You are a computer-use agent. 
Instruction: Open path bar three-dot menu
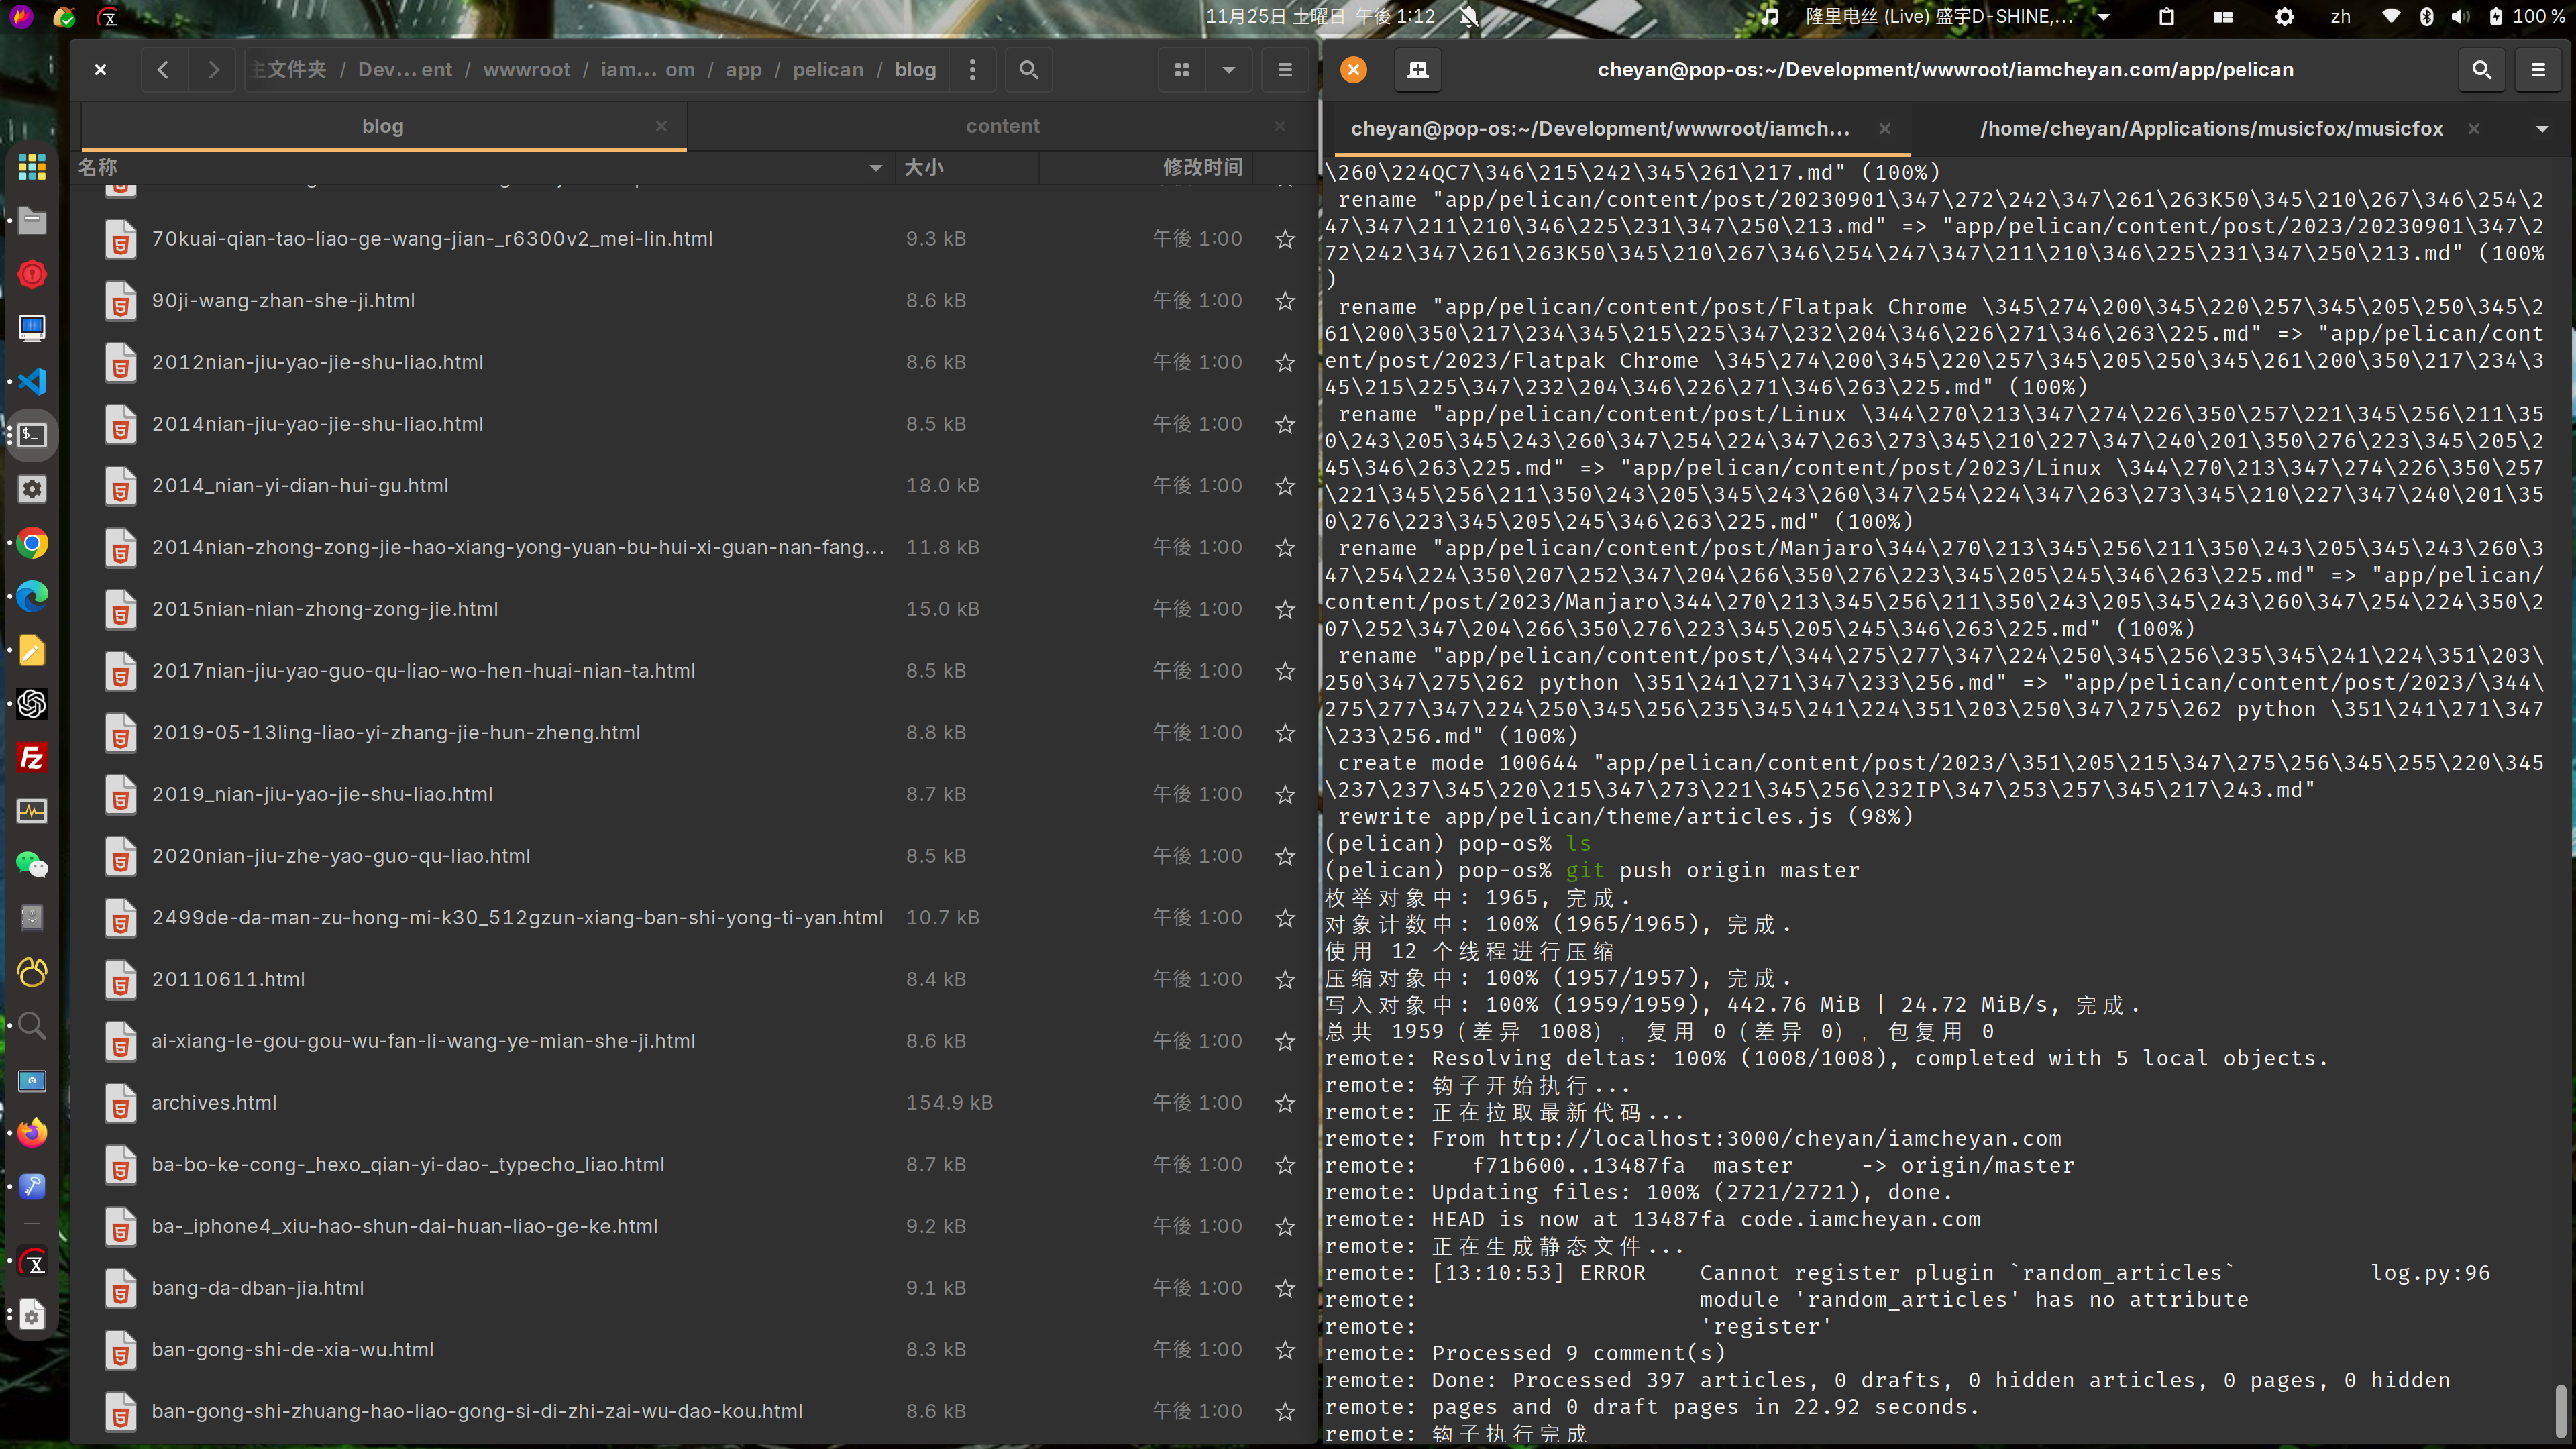click(x=972, y=70)
